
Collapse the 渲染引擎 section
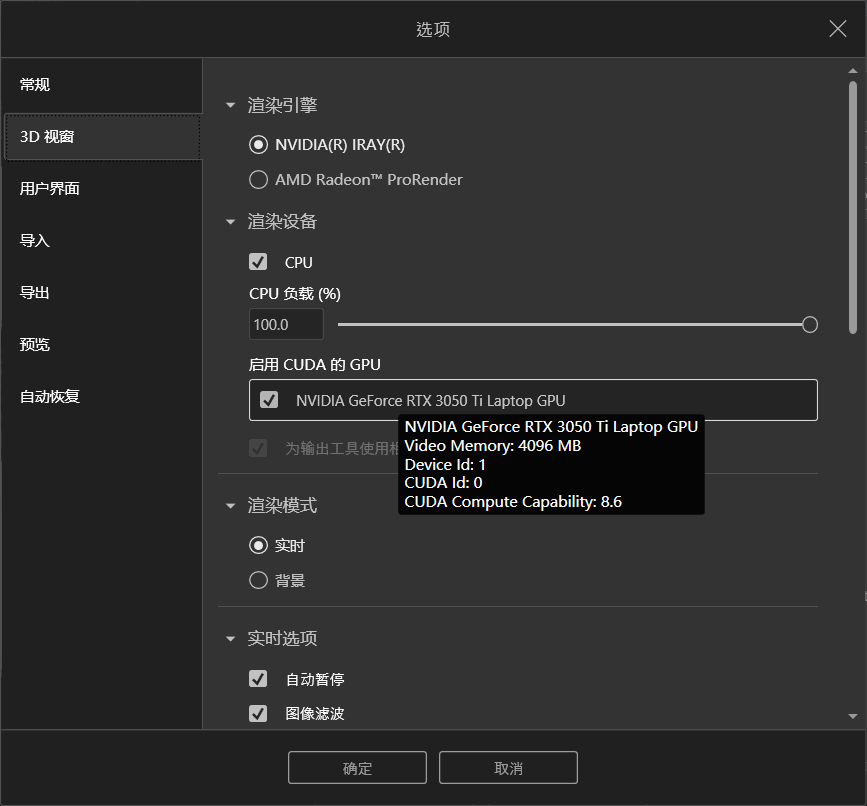[231, 105]
